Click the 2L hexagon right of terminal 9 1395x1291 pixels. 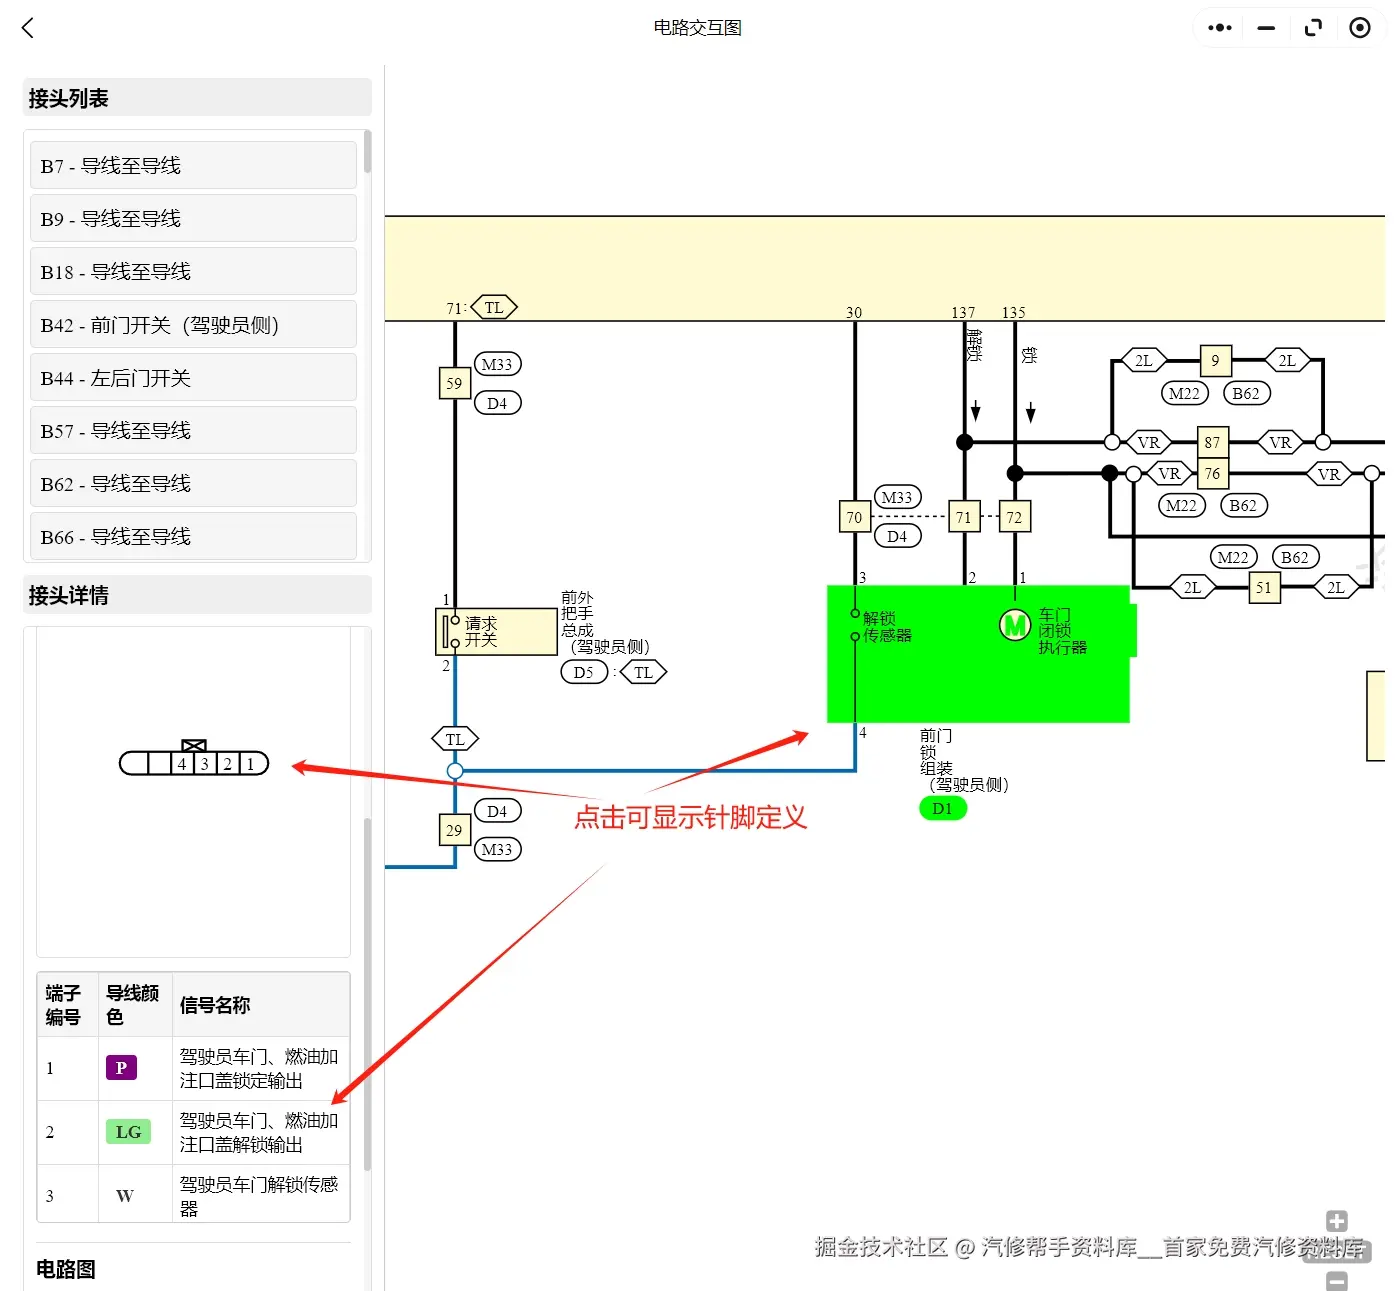1287,361
